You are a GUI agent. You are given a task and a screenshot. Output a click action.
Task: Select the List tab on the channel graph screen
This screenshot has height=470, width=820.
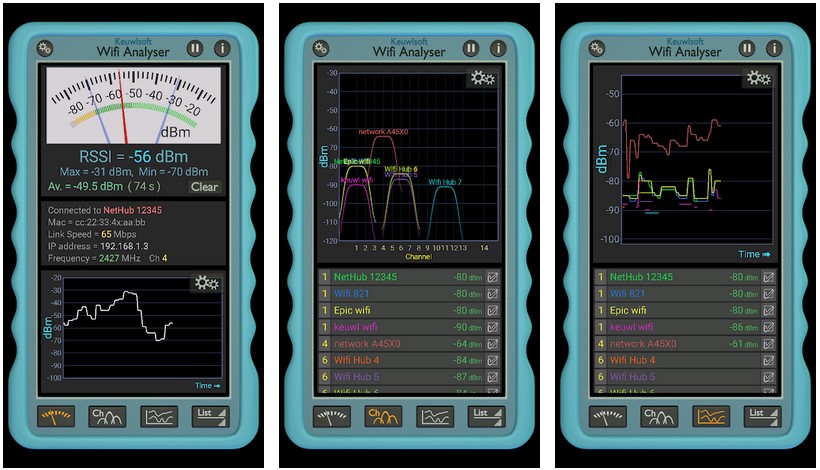[x=486, y=417]
